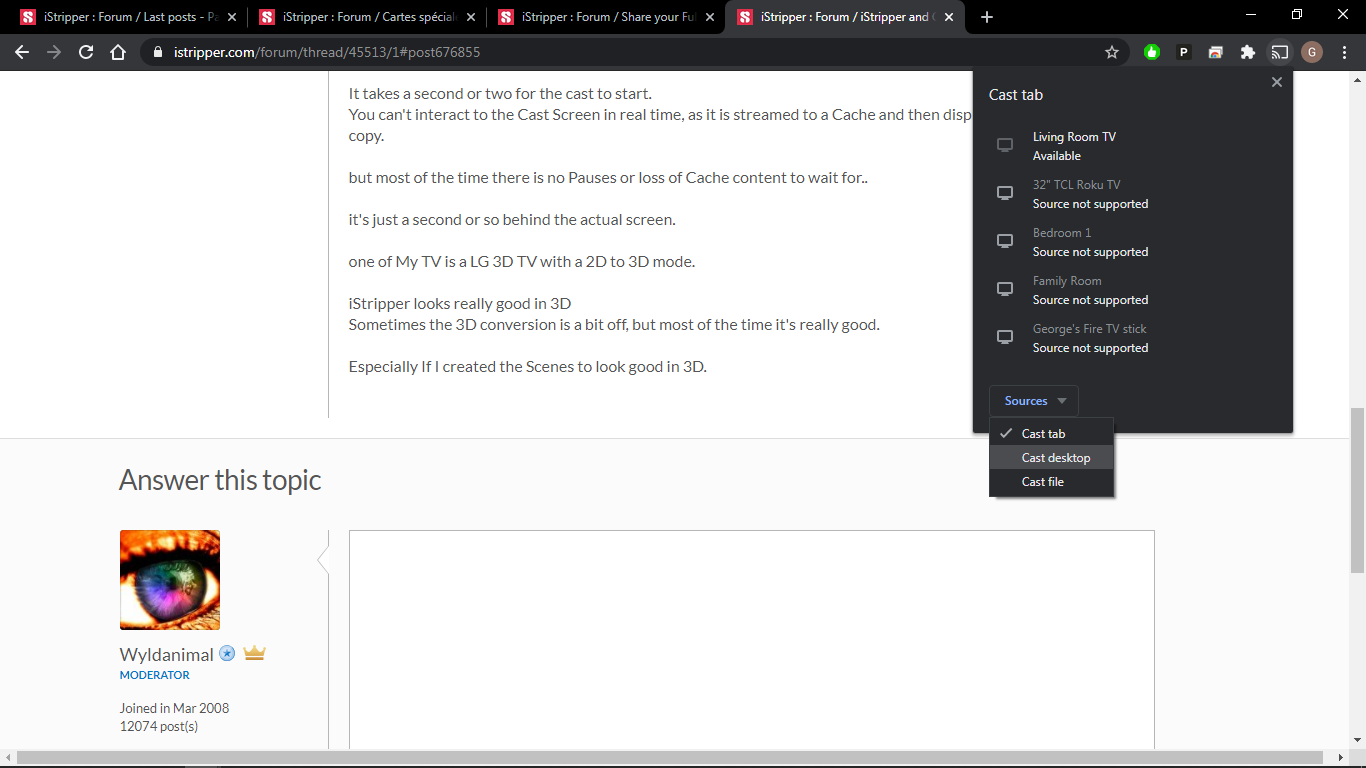1366x768 pixels.
Task: Choose Cast tab from Sources menu
Action: pyautogui.click(x=1051, y=434)
